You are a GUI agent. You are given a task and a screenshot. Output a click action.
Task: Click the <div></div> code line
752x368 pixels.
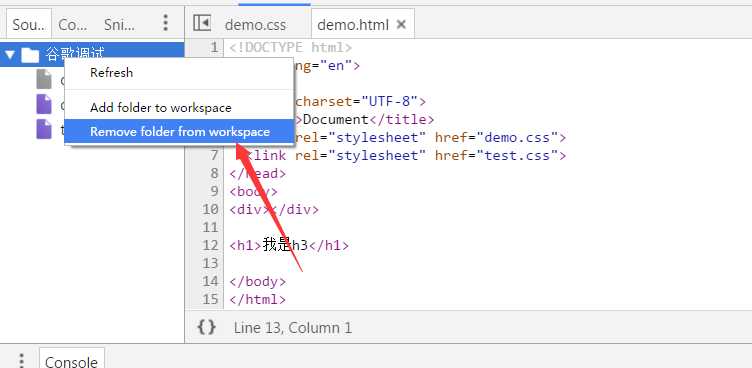point(274,210)
